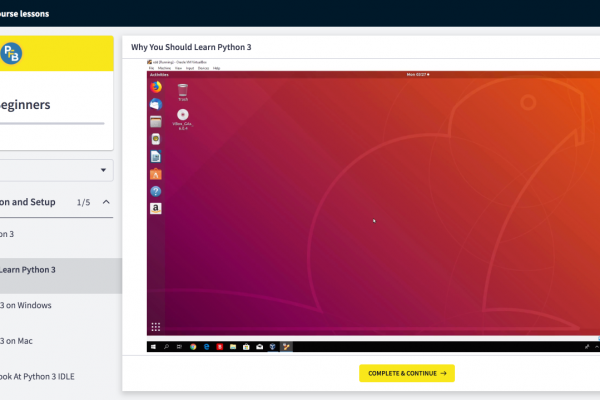
Task: Launch Ubuntu Software store from dock
Action: [x=156, y=174]
